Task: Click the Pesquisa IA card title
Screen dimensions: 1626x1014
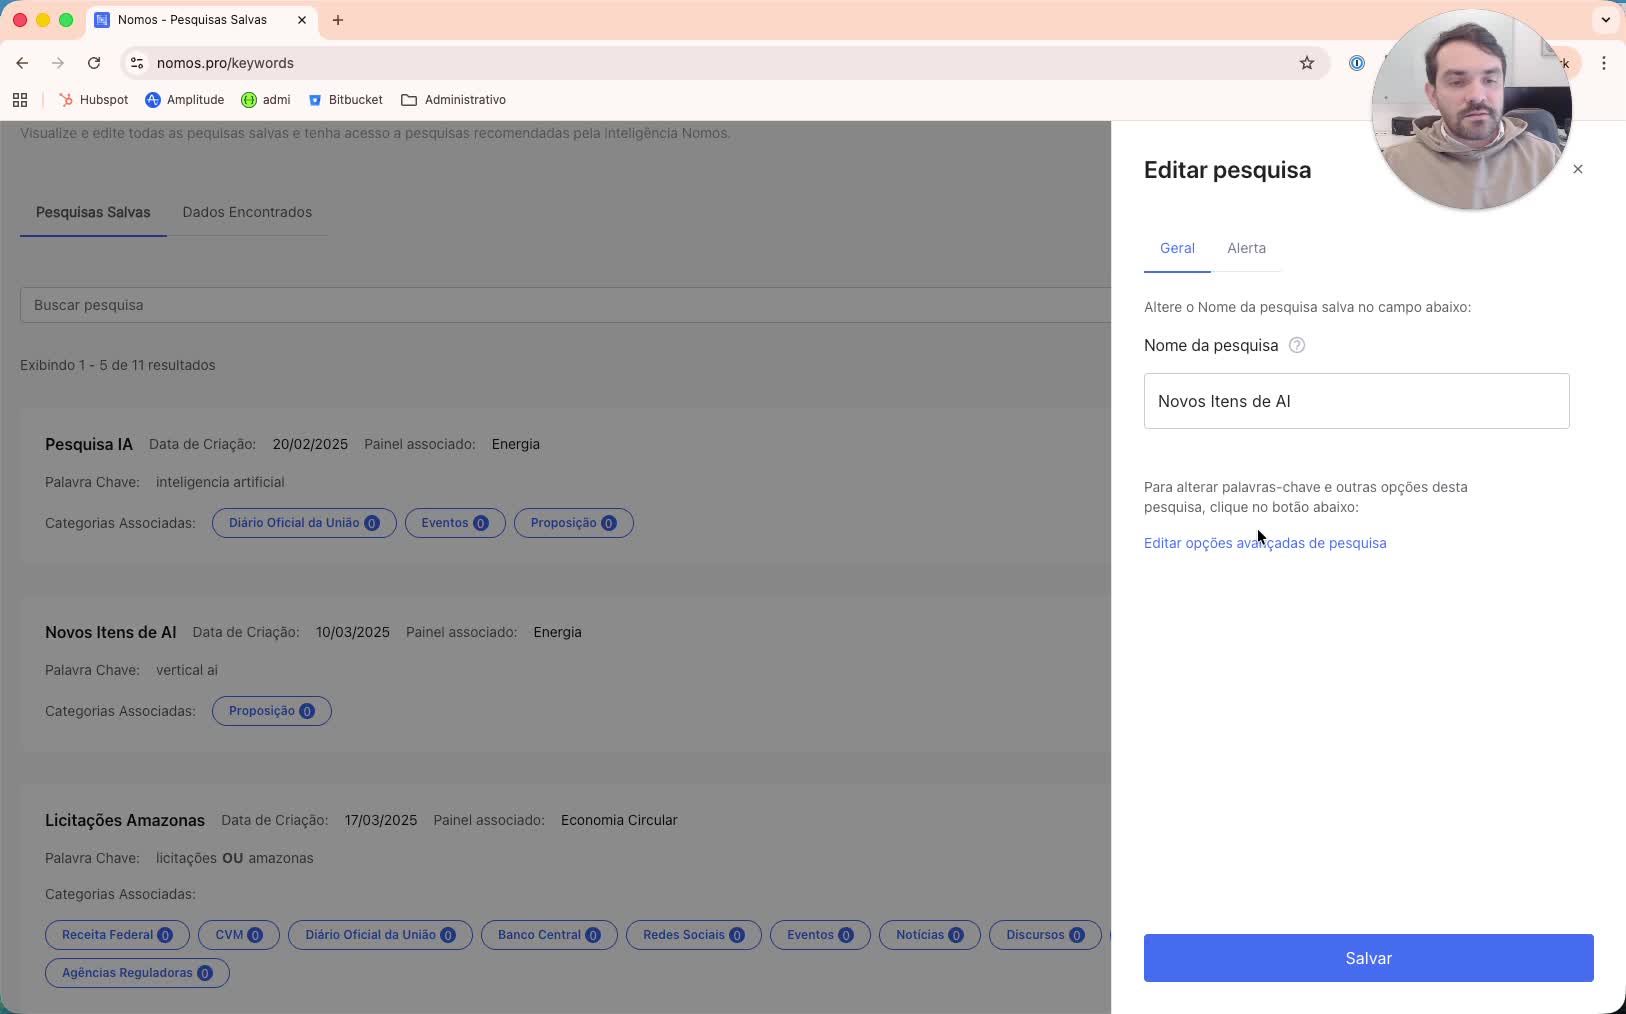Action: (89, 444)
